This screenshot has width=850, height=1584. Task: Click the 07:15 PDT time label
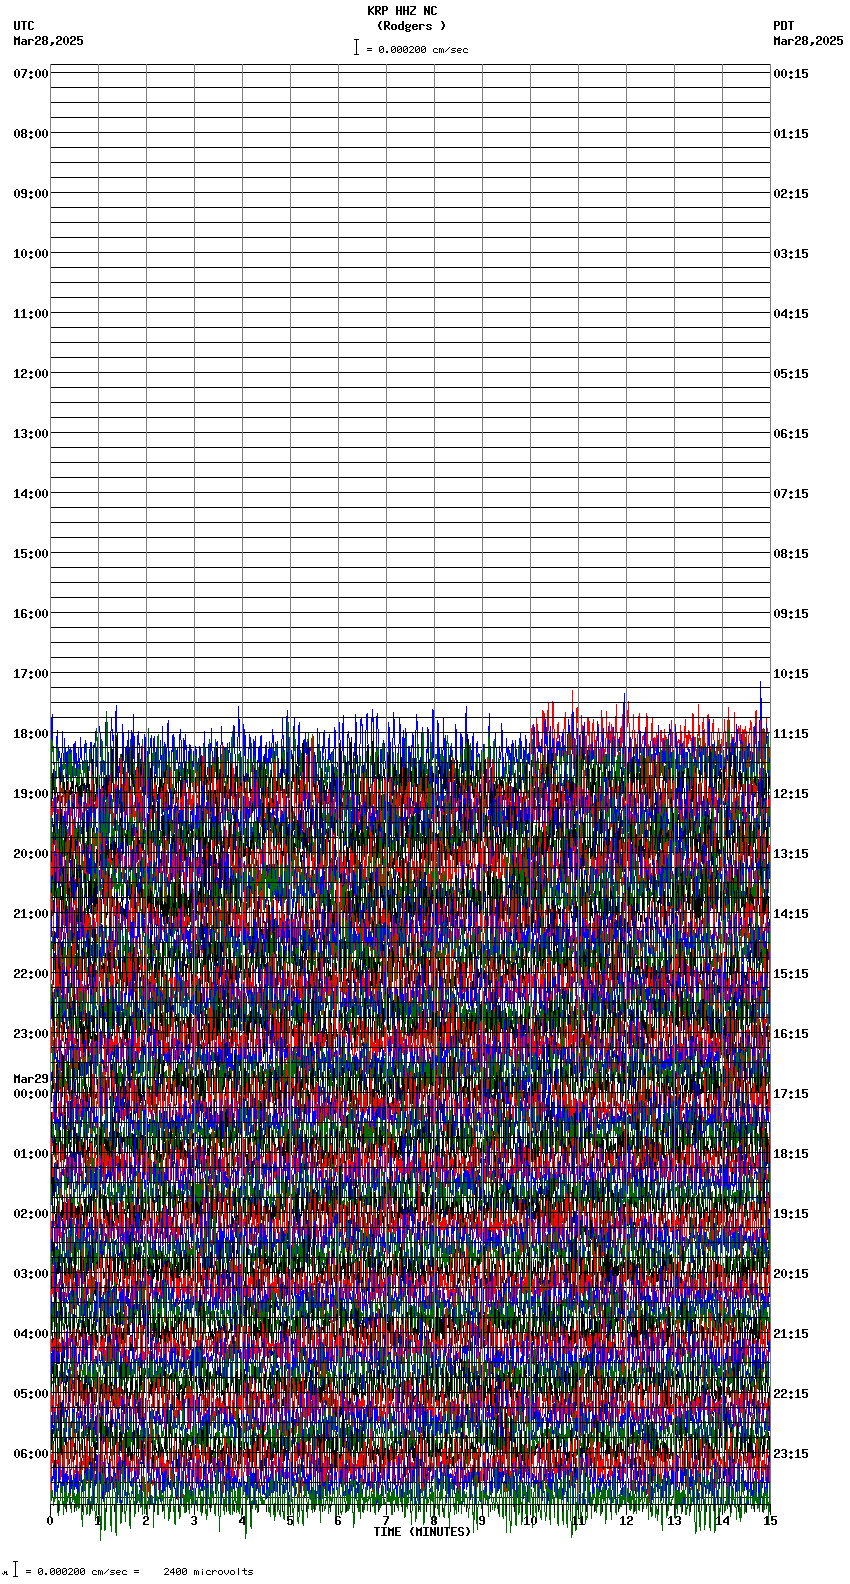pyautogui.click(x=791, y=494)
